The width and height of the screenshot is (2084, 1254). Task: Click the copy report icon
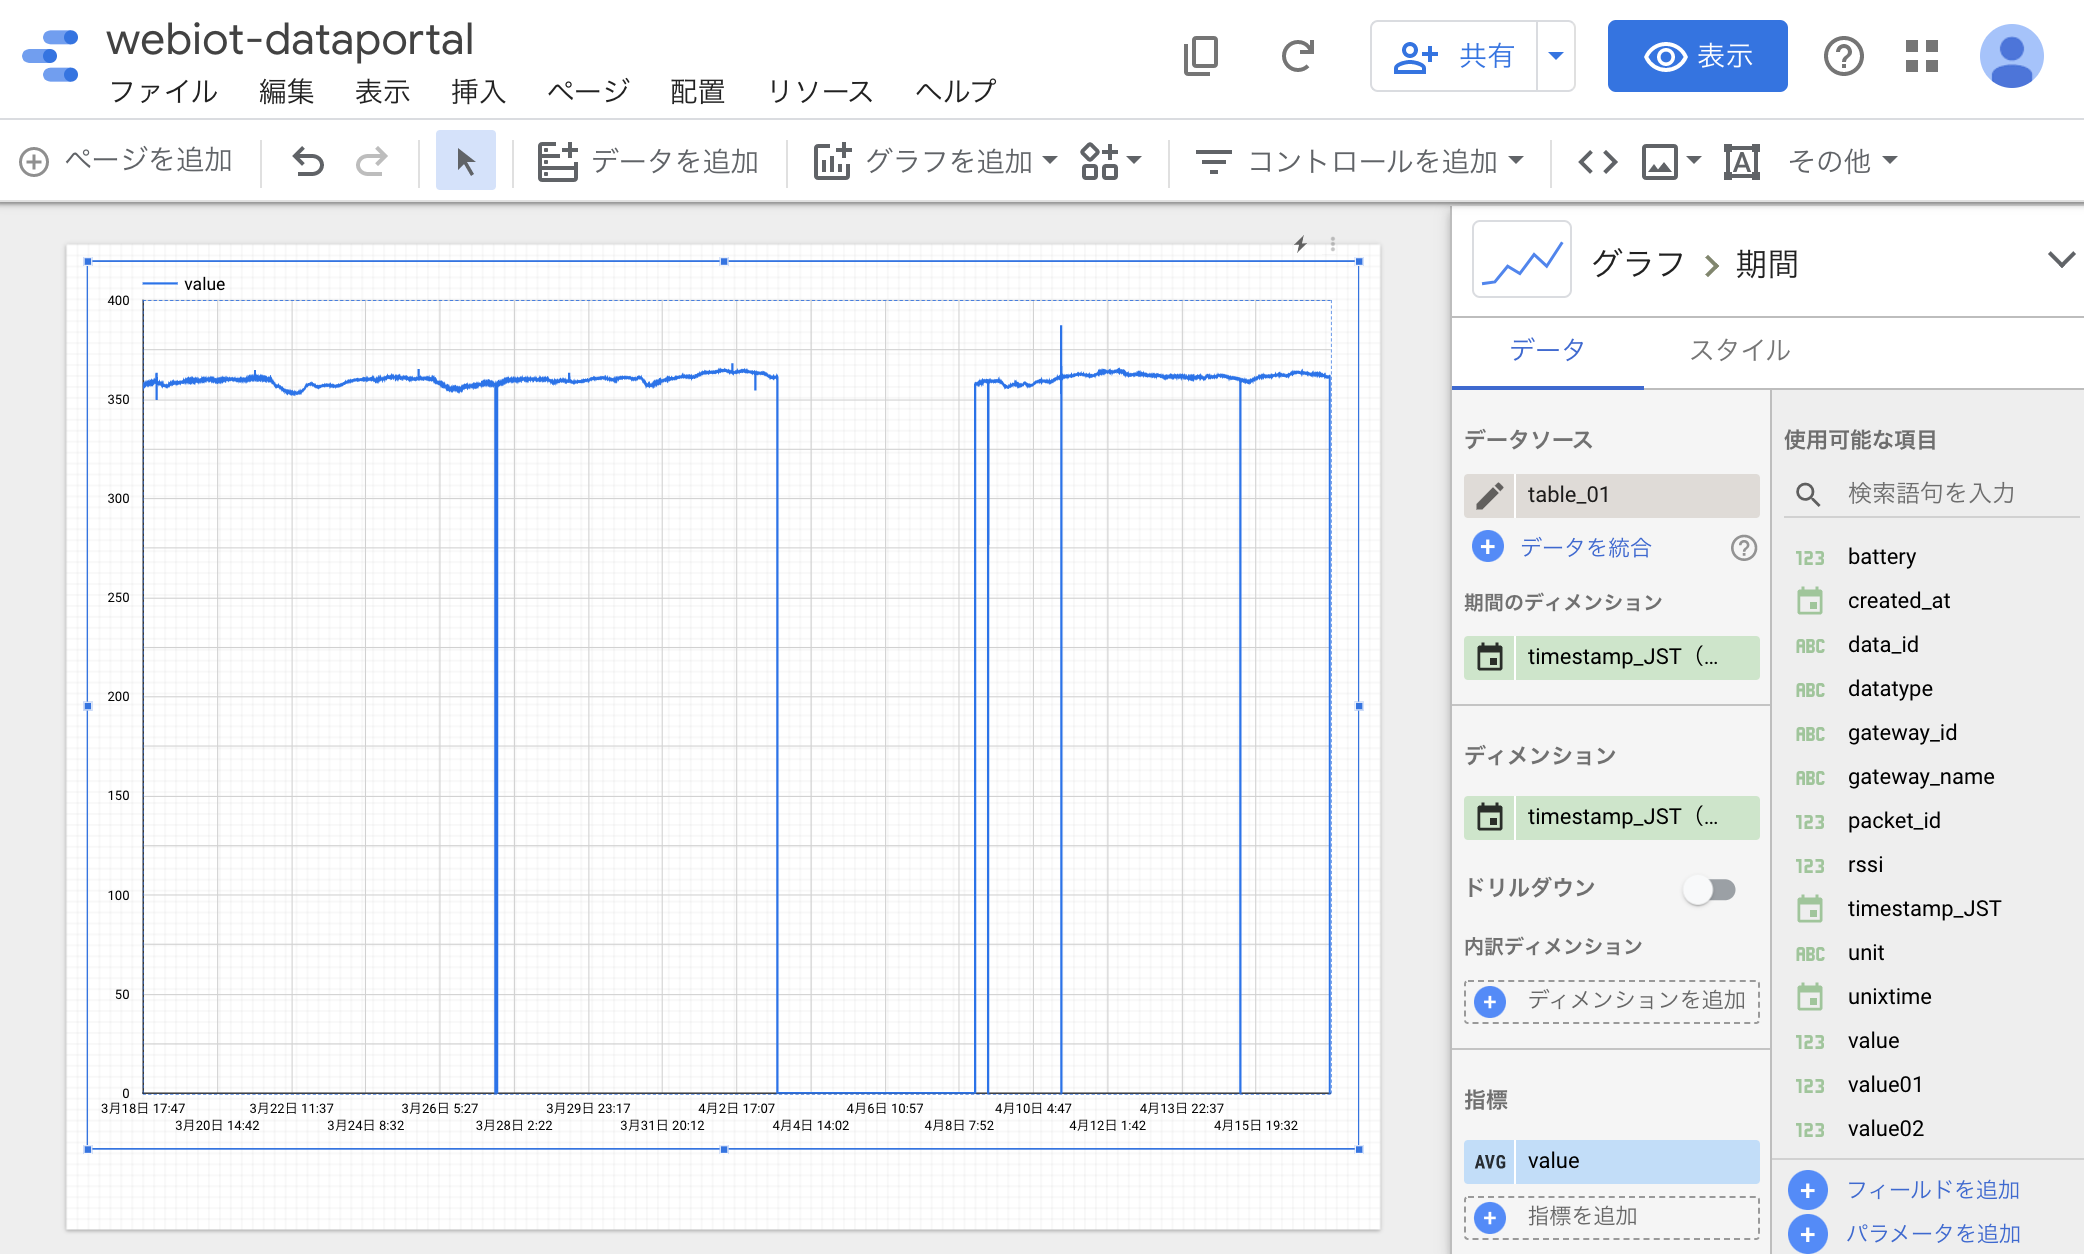coord(1201,56)
